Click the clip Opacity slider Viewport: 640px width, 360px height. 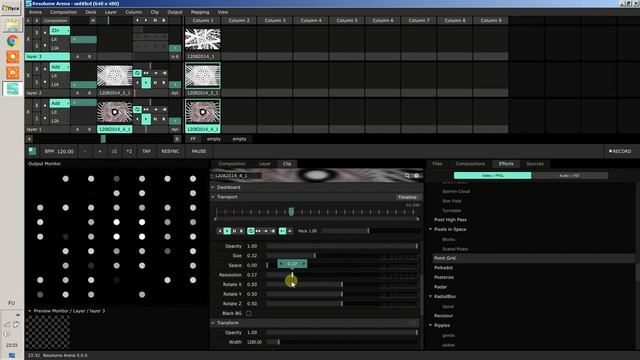[342, 246]
